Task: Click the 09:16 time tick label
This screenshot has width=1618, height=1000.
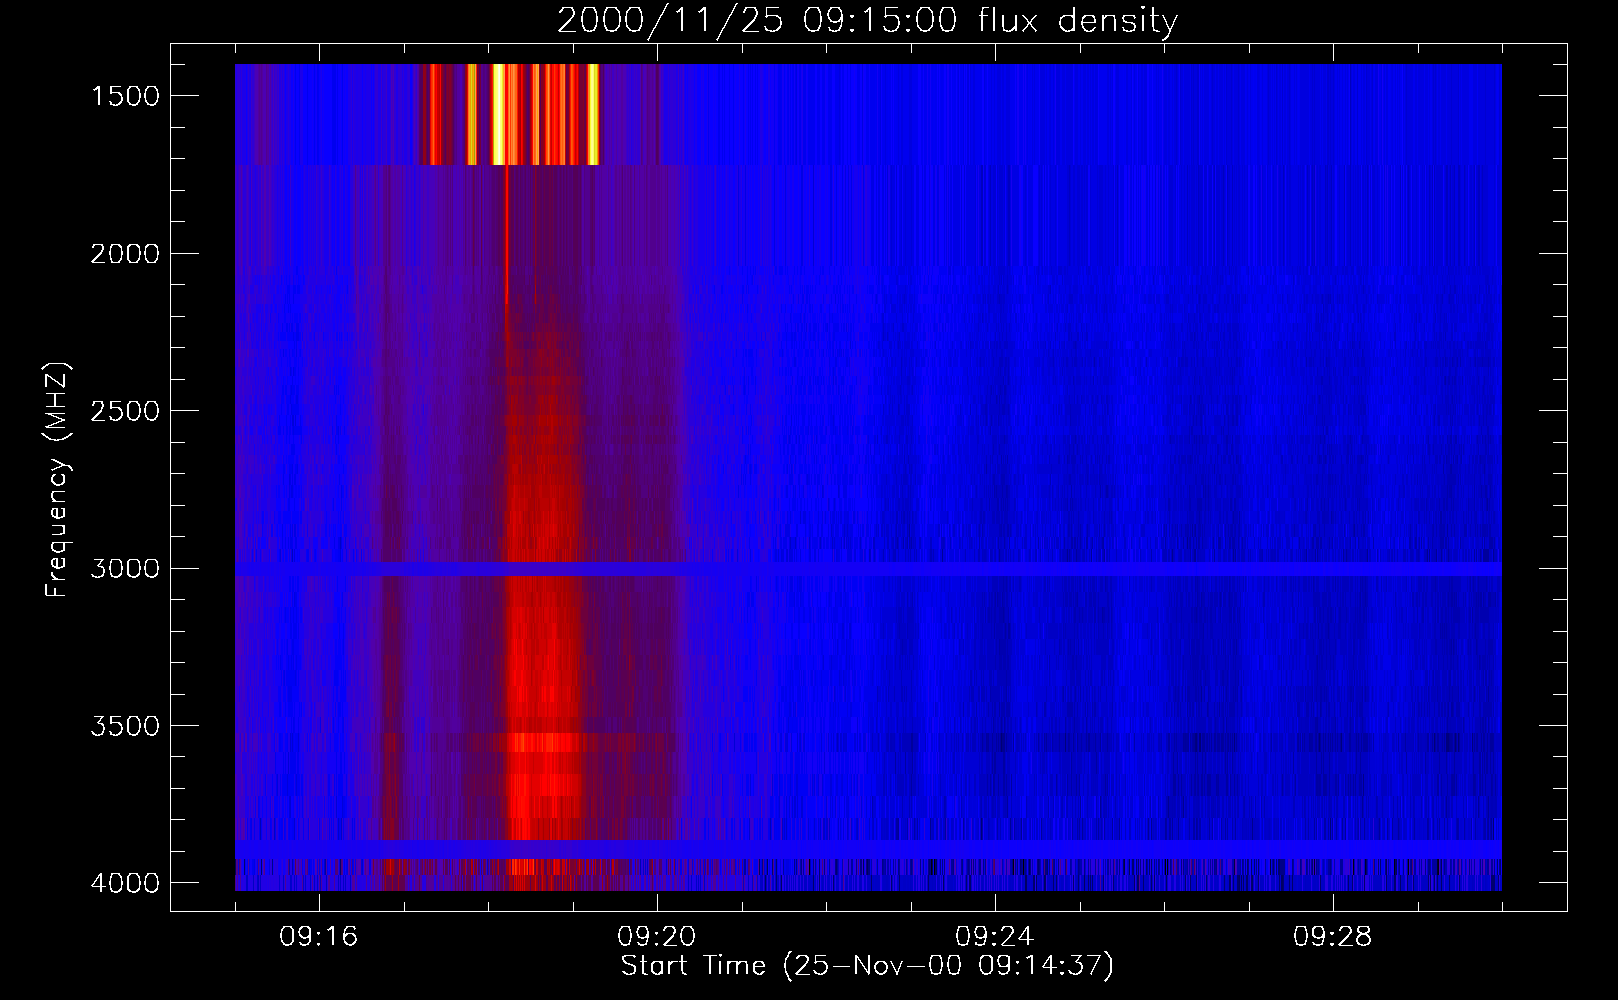Action: point(319,937)
